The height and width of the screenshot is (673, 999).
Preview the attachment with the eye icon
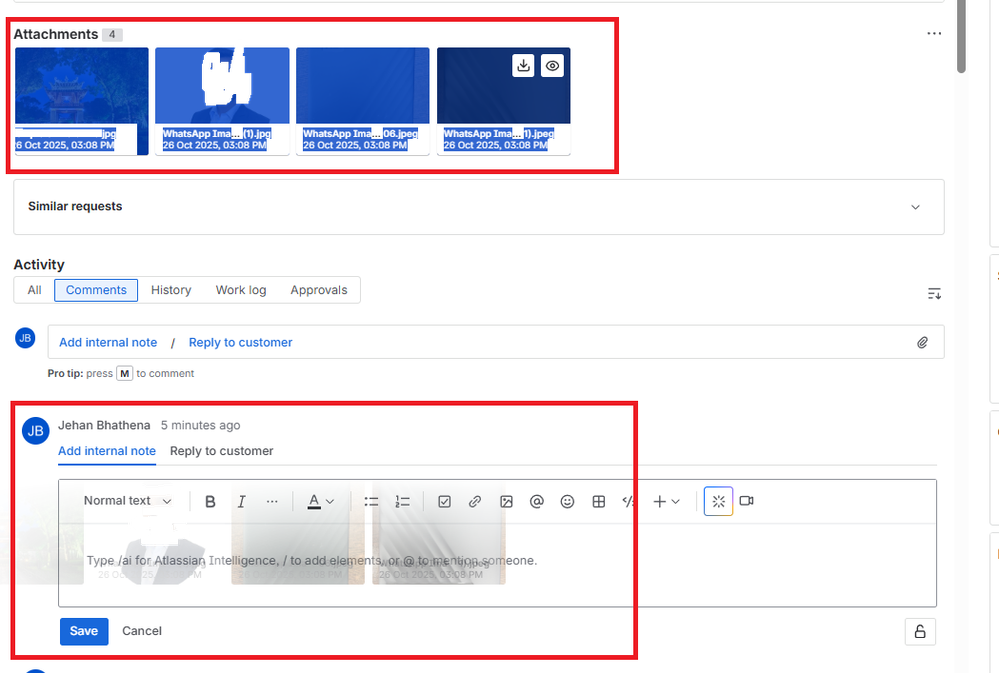click(552, 66)
